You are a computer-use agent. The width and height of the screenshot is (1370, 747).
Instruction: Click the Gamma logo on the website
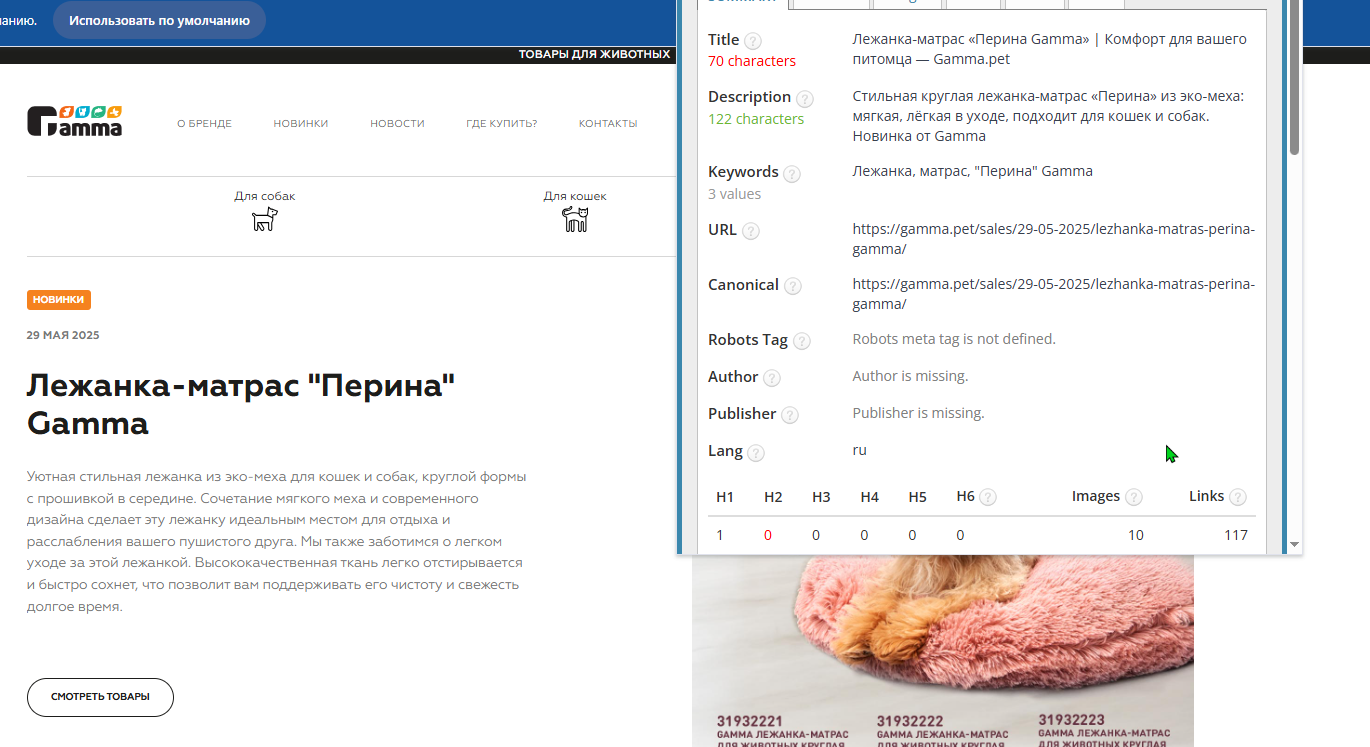click(x=75, y=121)
